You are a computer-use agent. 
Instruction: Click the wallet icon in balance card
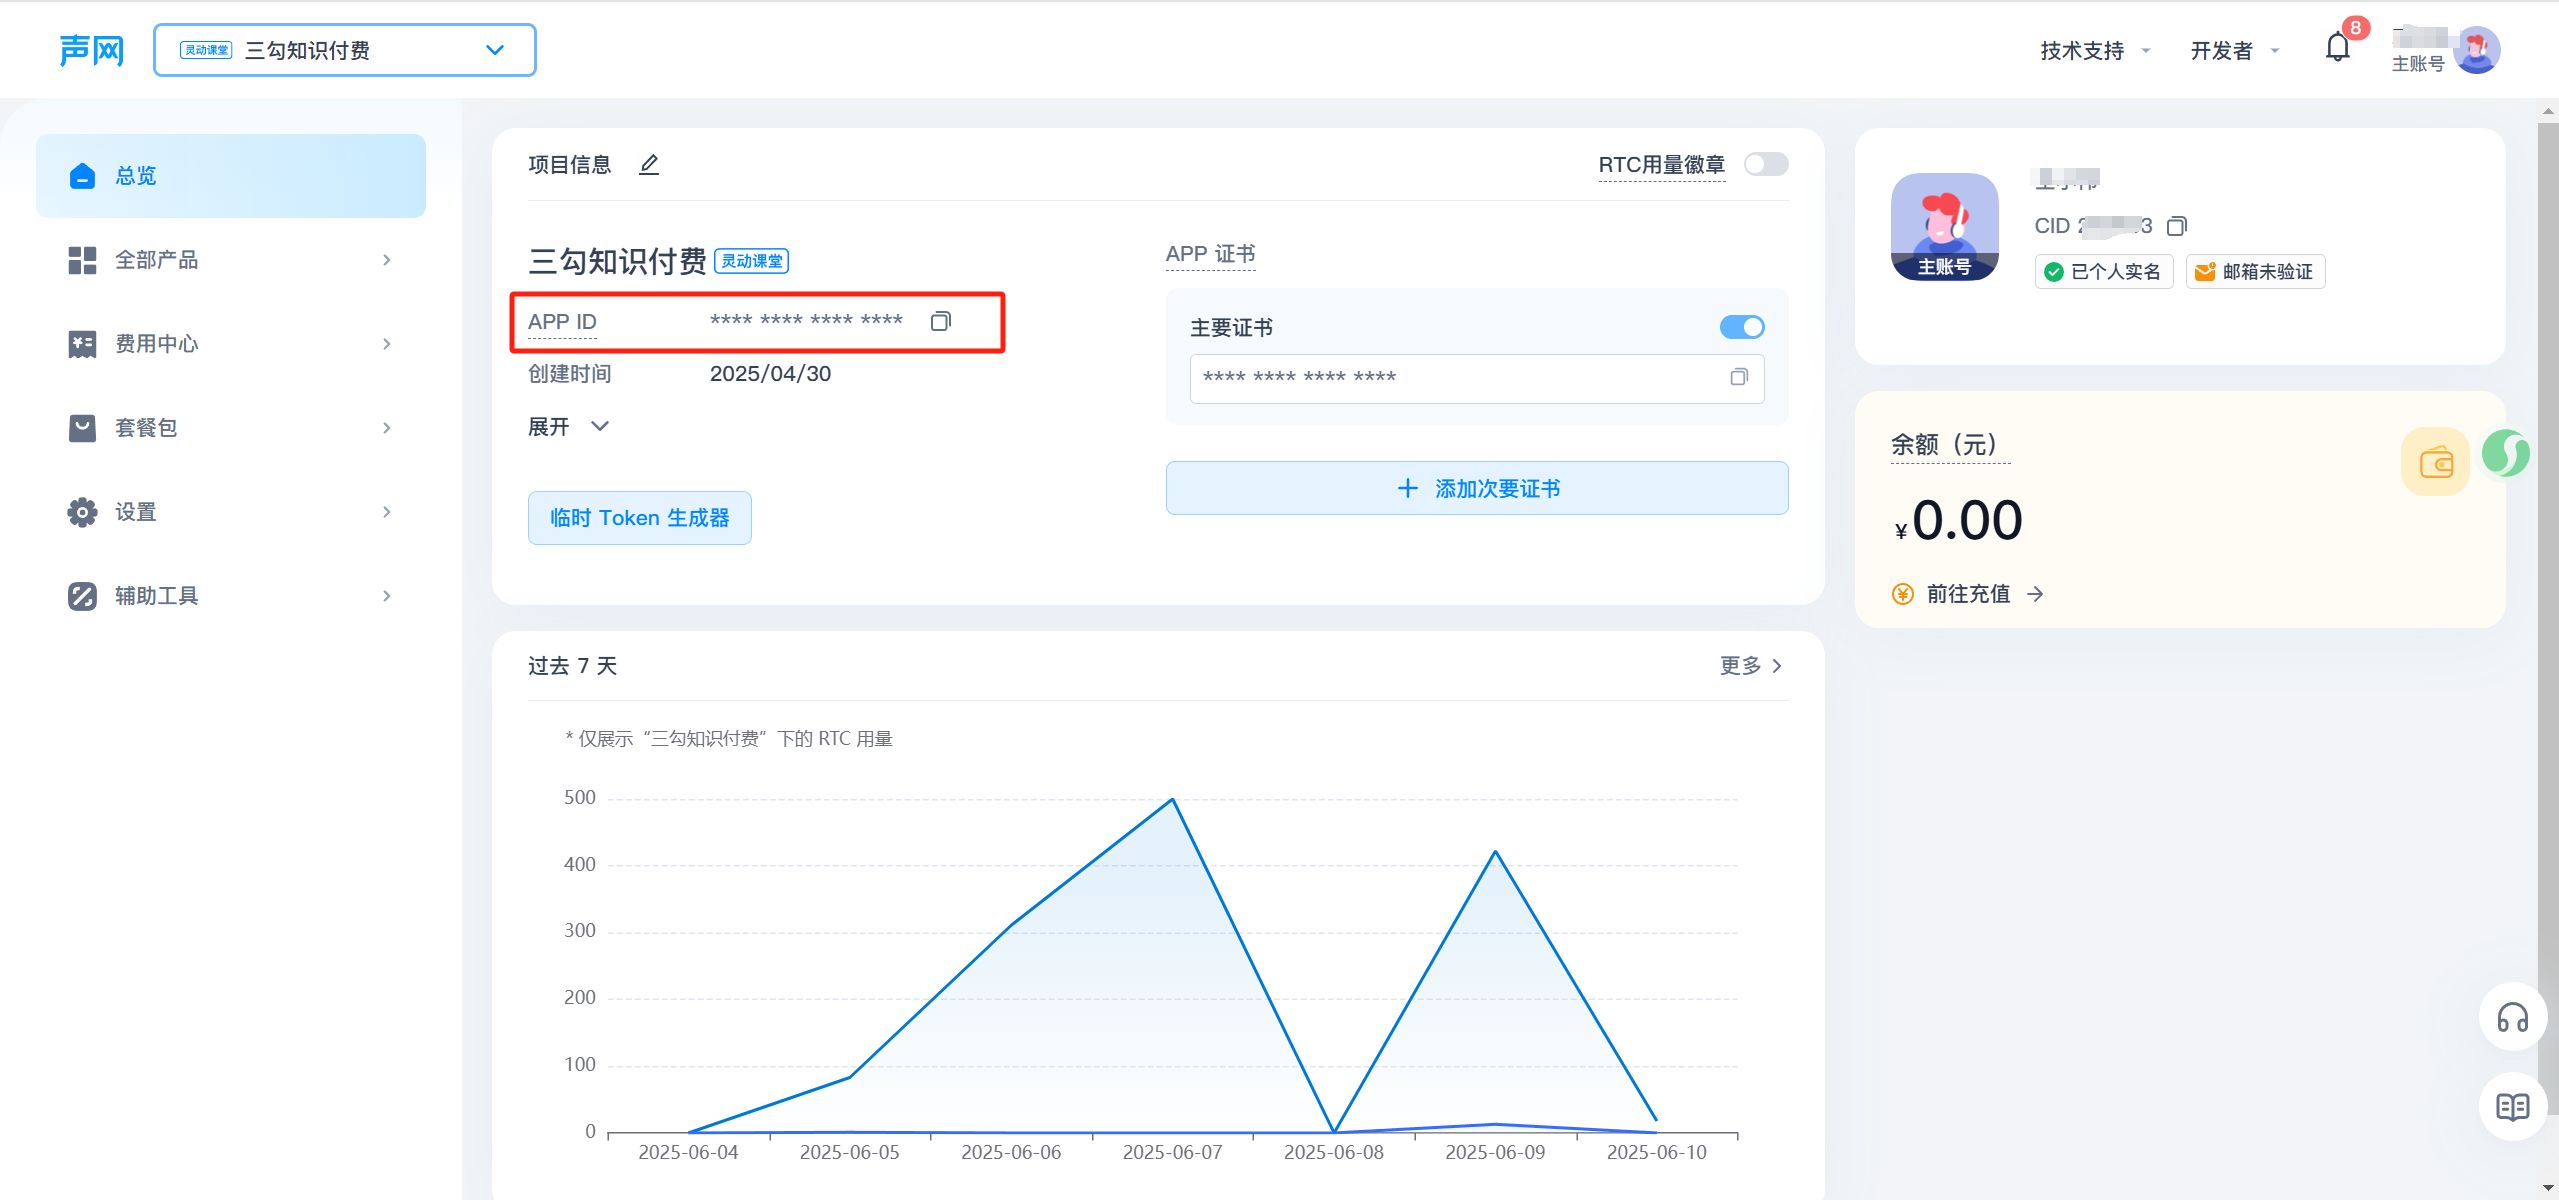tap(2435, 462)
